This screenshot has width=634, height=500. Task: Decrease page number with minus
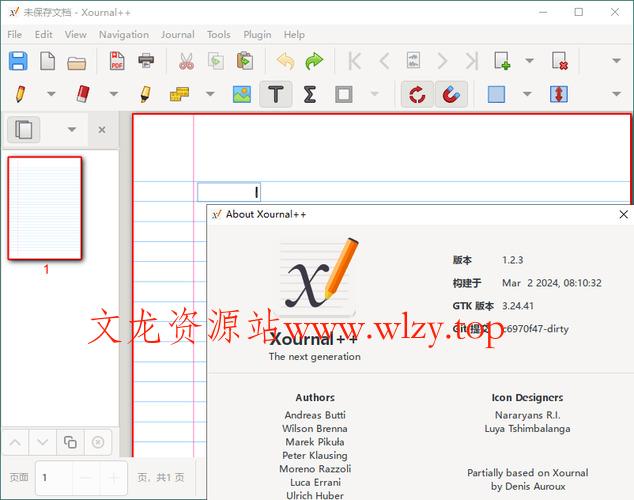[86, 478]
